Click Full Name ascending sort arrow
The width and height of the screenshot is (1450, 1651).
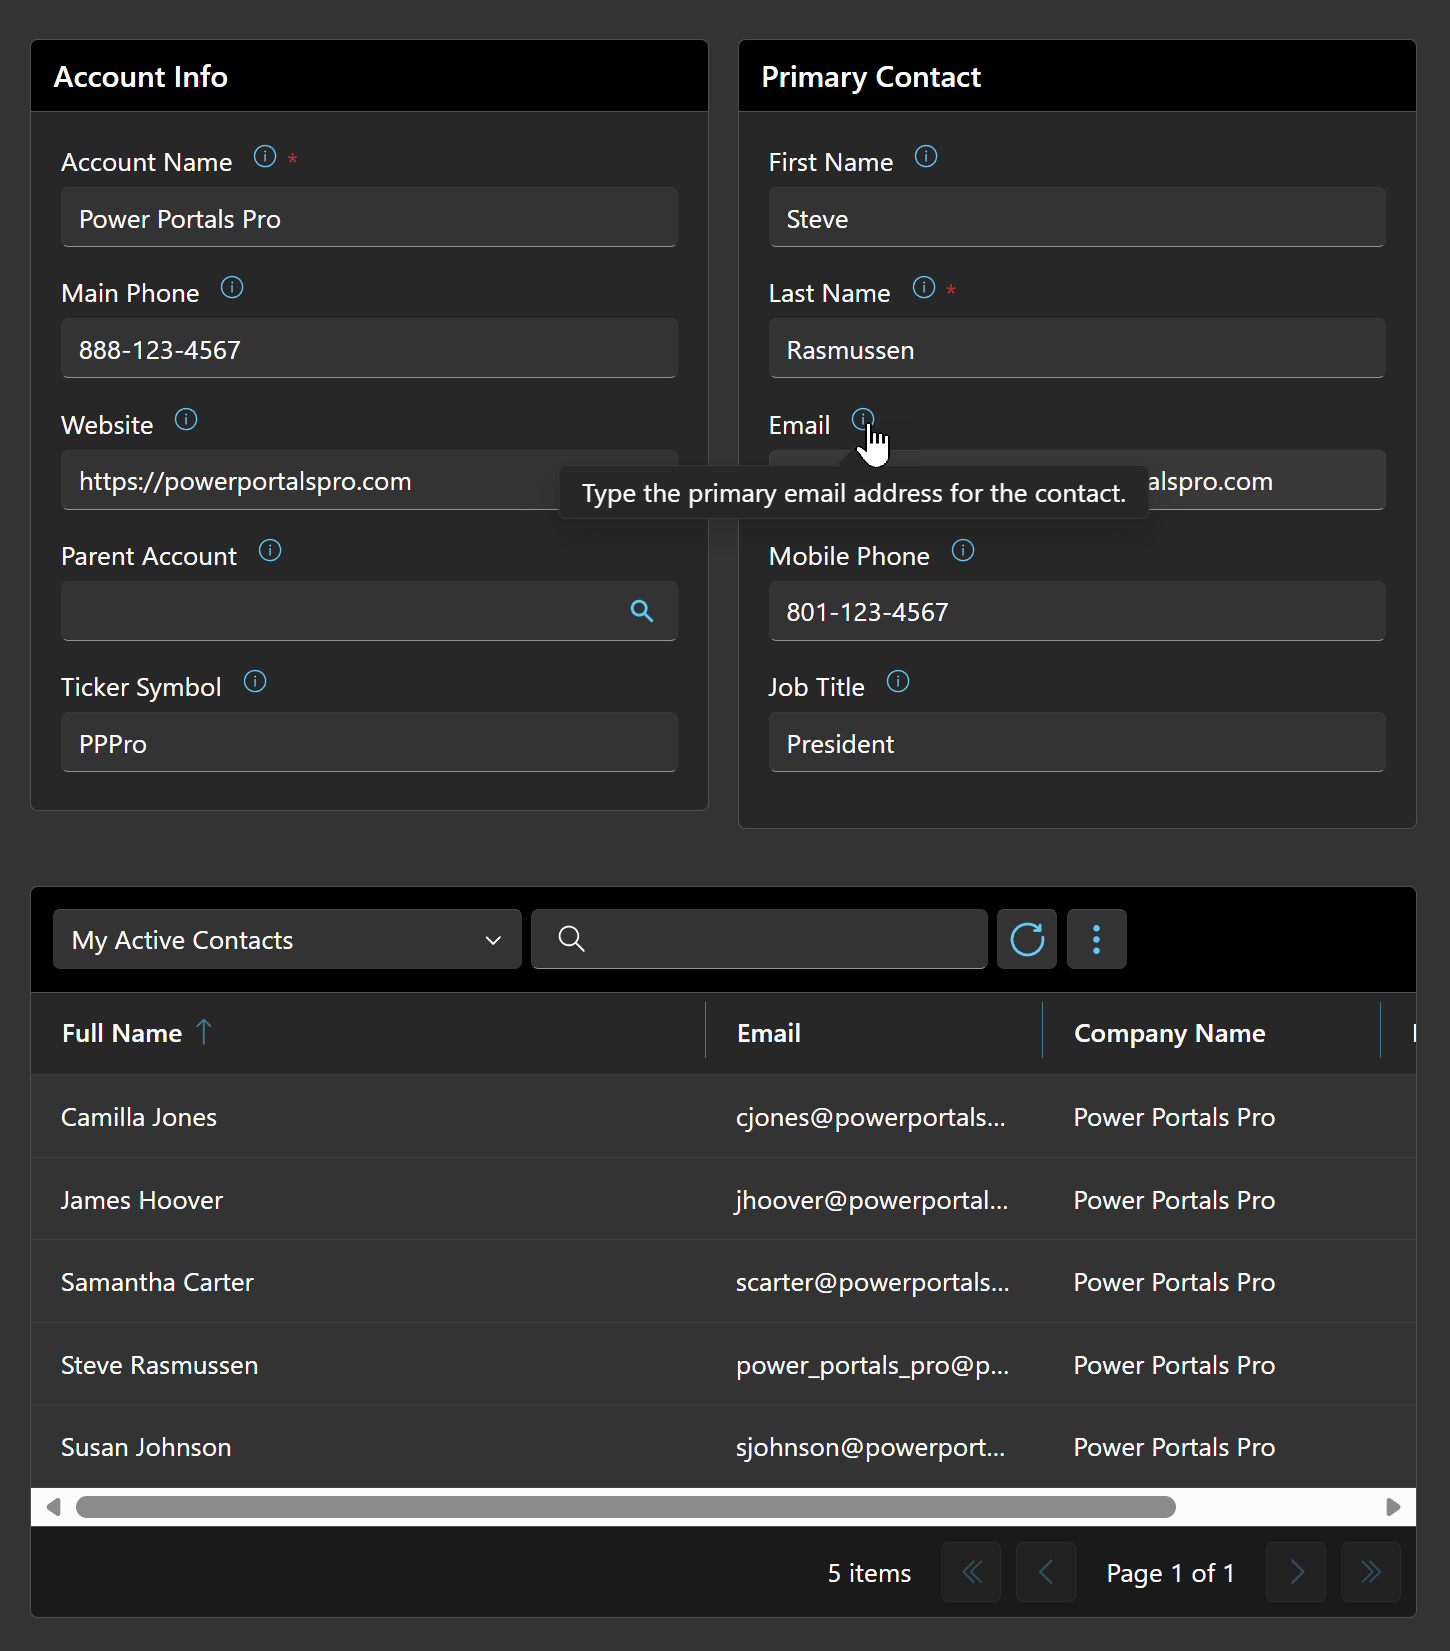coord(204,1032)
